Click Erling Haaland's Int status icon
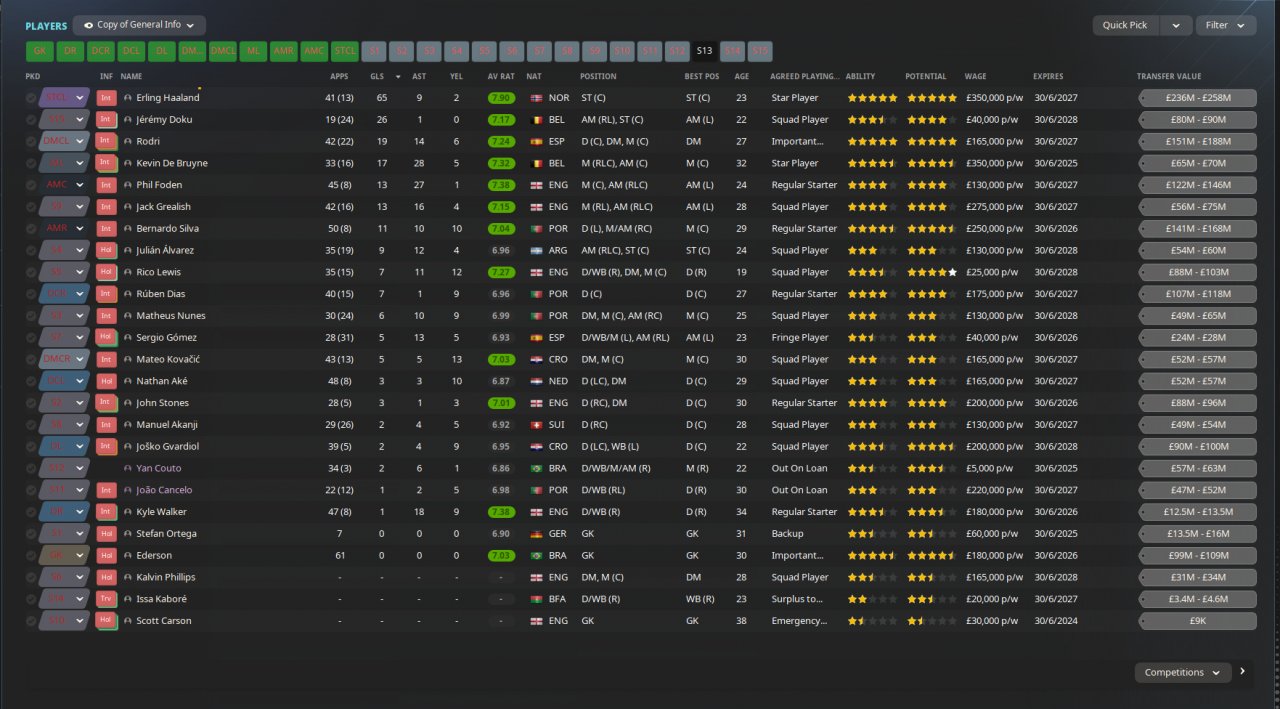The image size is (1280, 709). tap(107, 98)
